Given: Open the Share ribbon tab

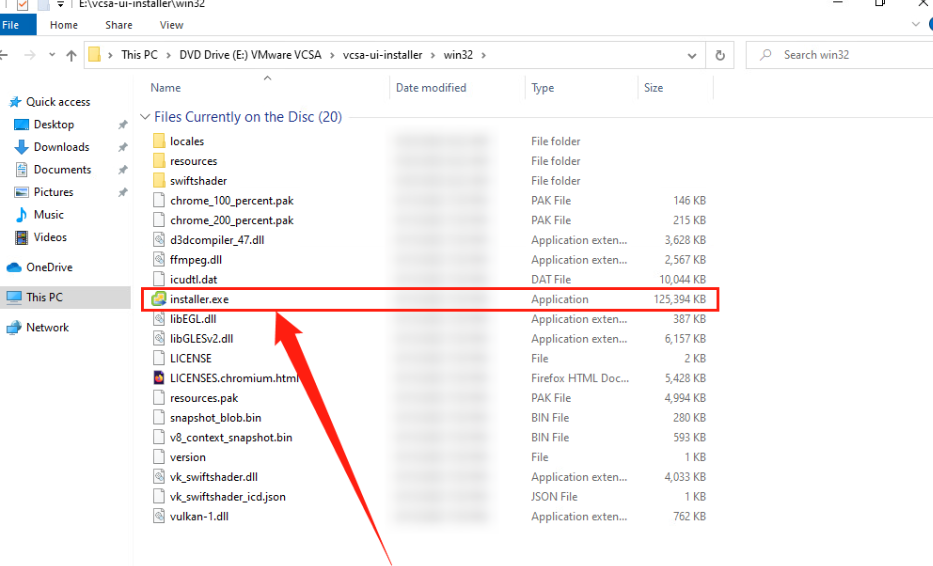Looking at the screenshot, I should coord(118,25).
